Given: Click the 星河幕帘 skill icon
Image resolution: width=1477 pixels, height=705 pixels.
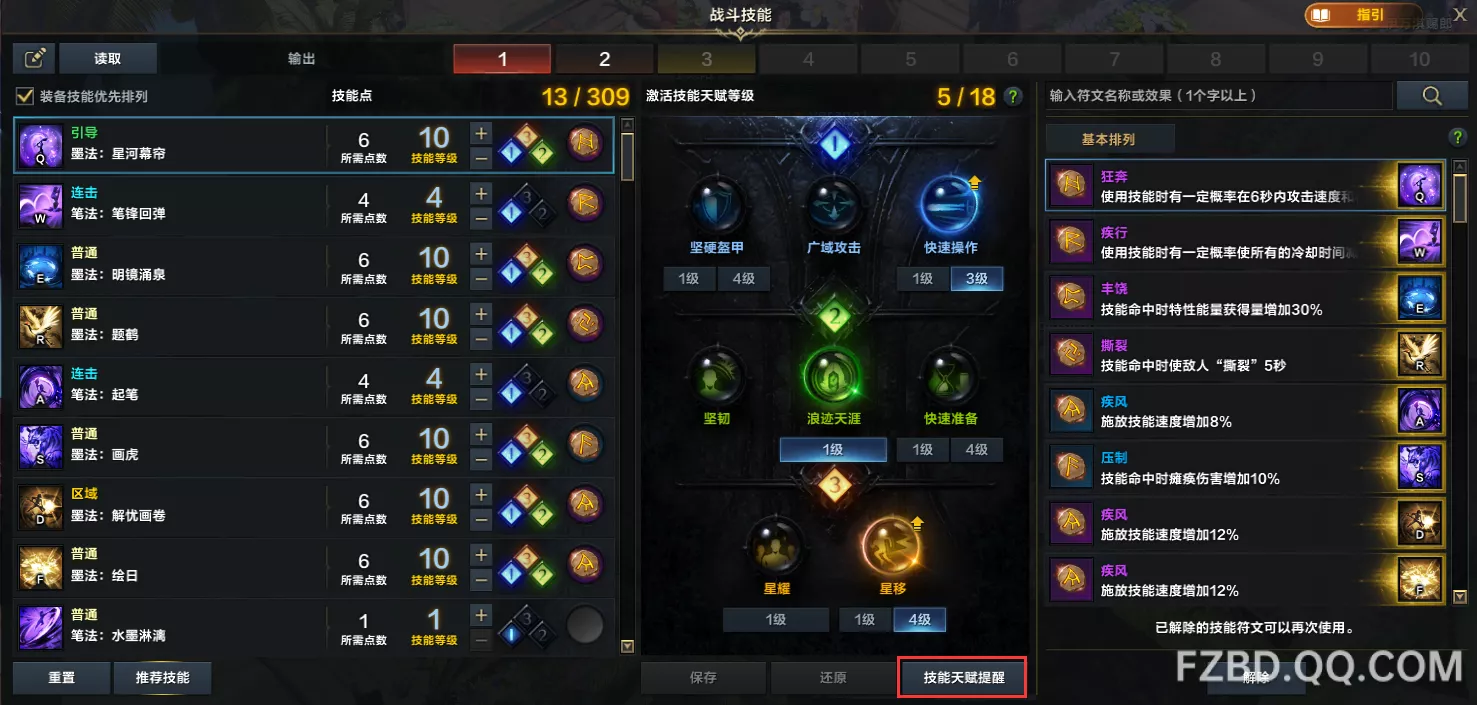Looking at the screenshot, I should (x=41, y=145).
